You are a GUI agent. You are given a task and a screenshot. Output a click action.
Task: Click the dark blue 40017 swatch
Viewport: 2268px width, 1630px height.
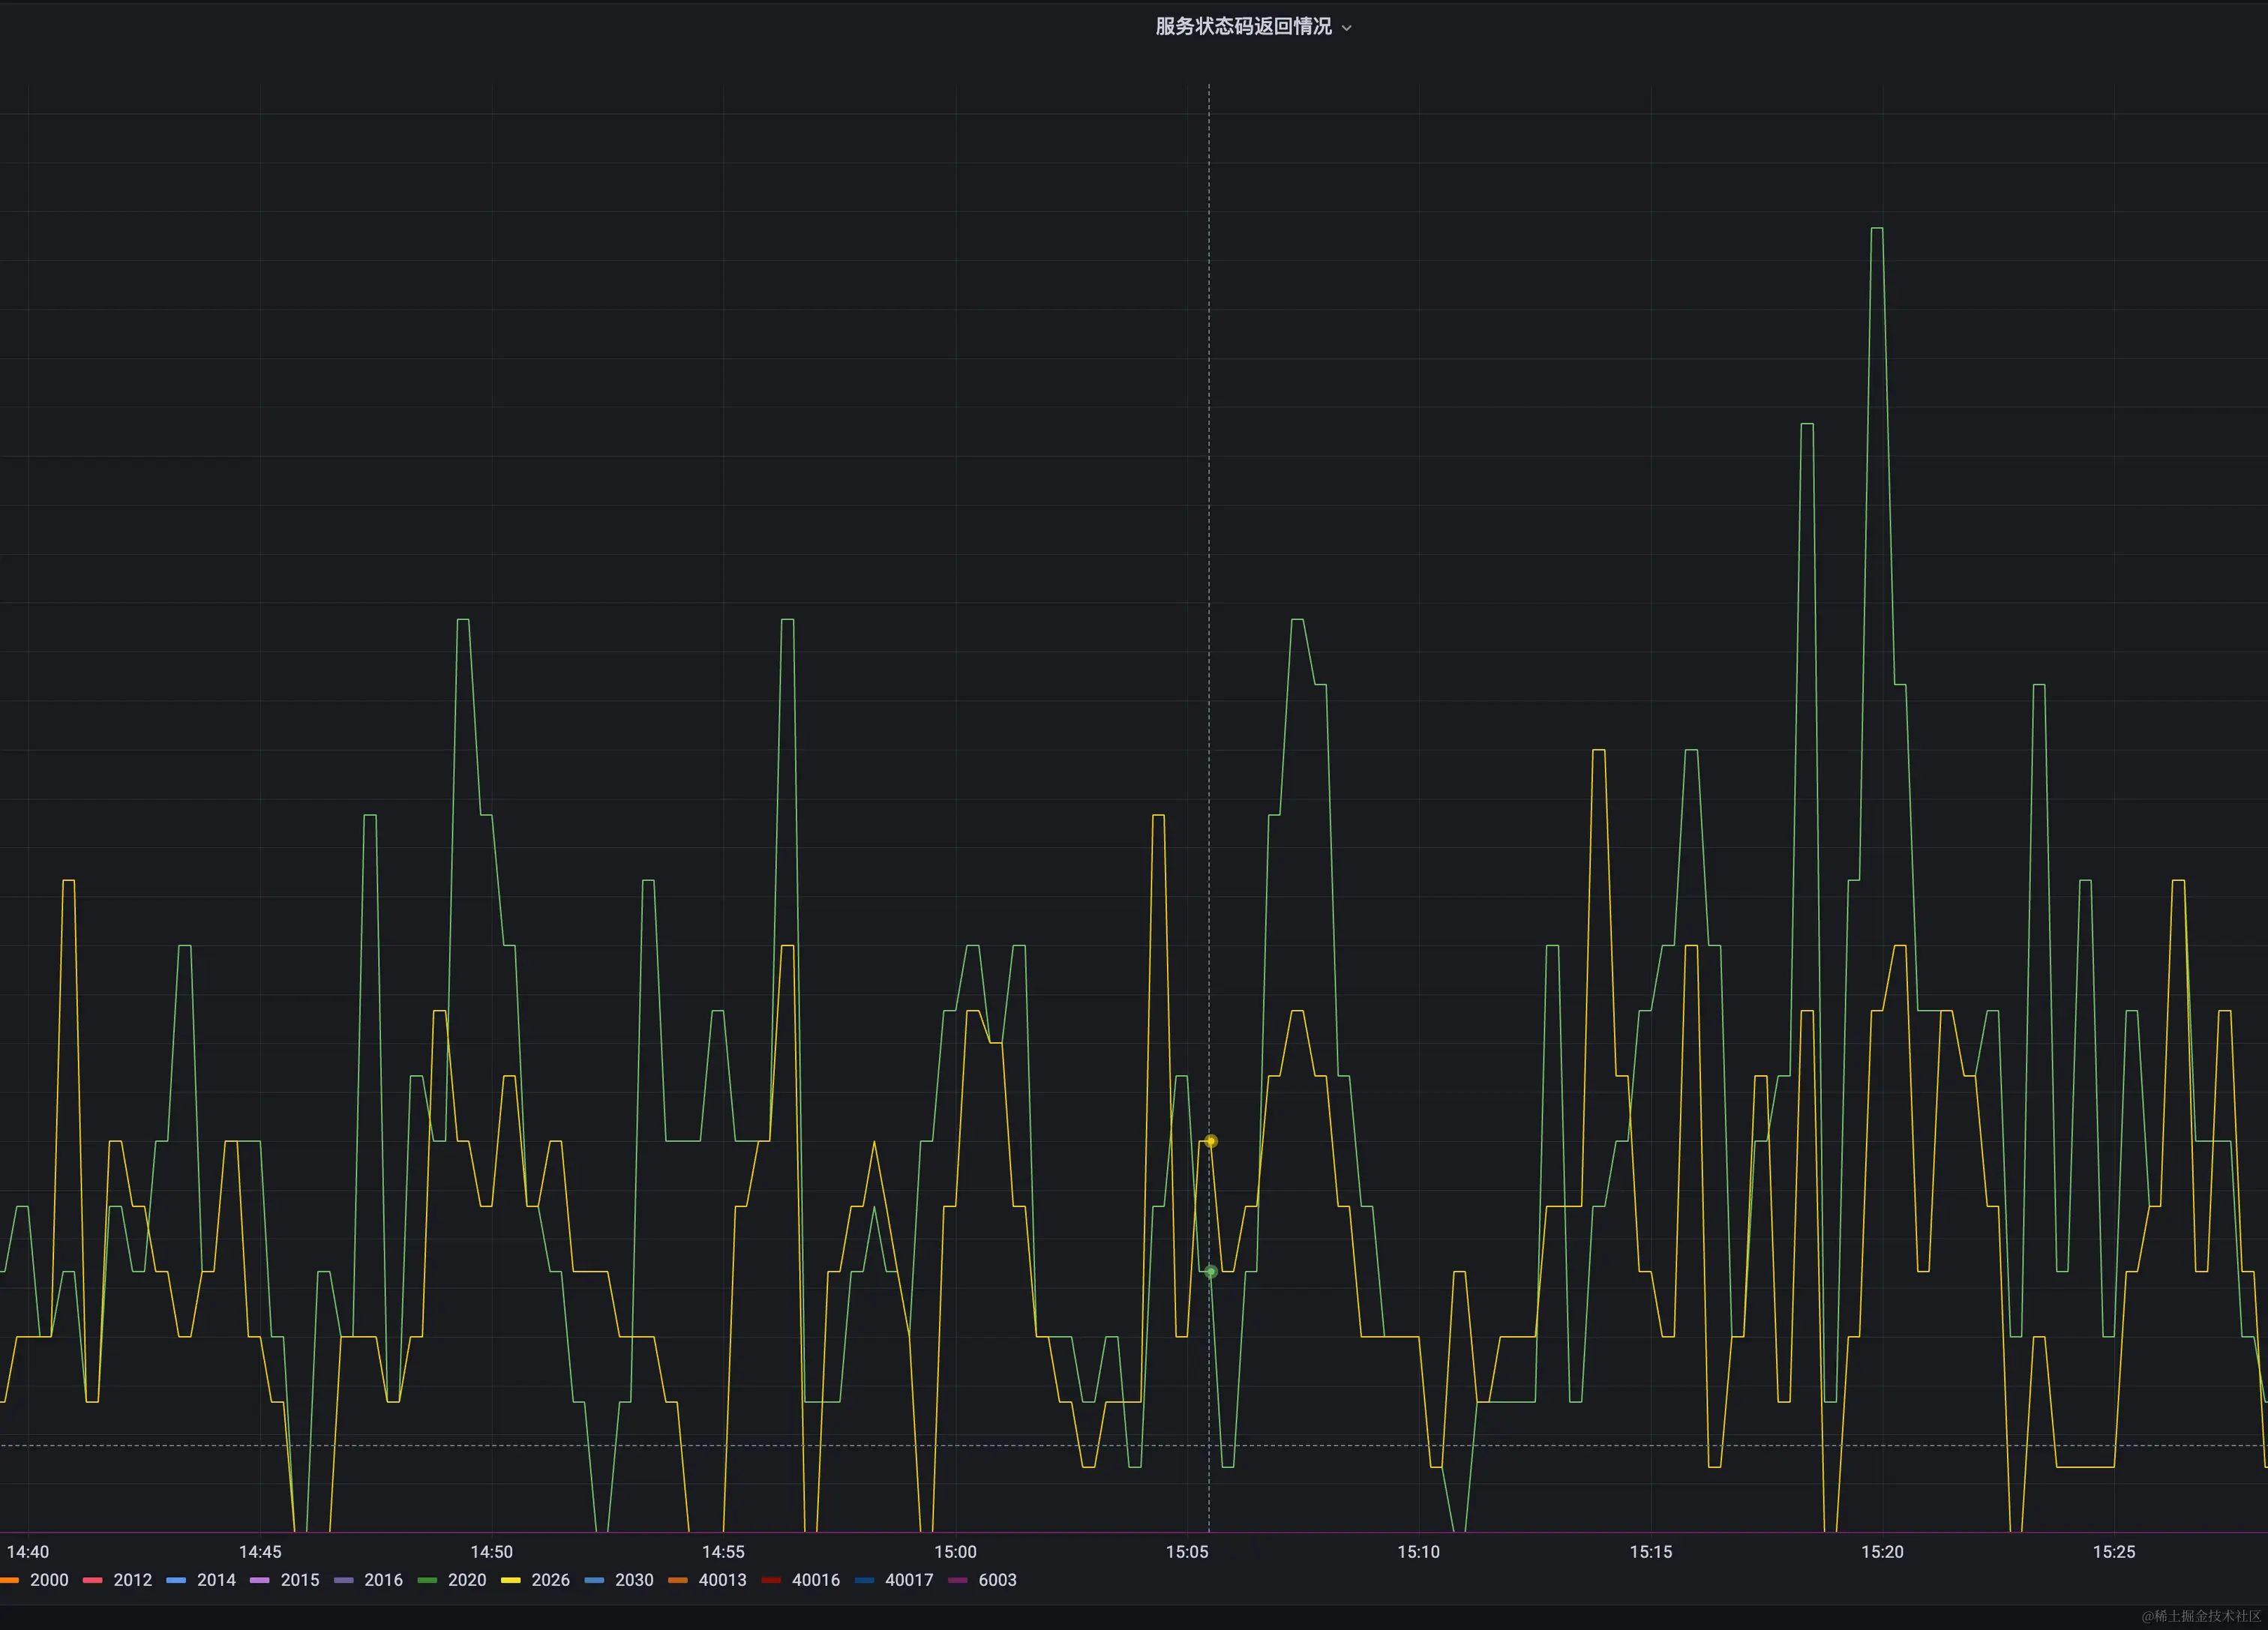(864, 1580)
